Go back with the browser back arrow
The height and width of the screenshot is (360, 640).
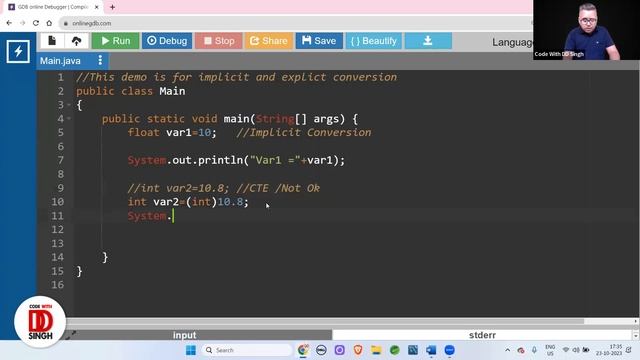[x=9, y=23]
